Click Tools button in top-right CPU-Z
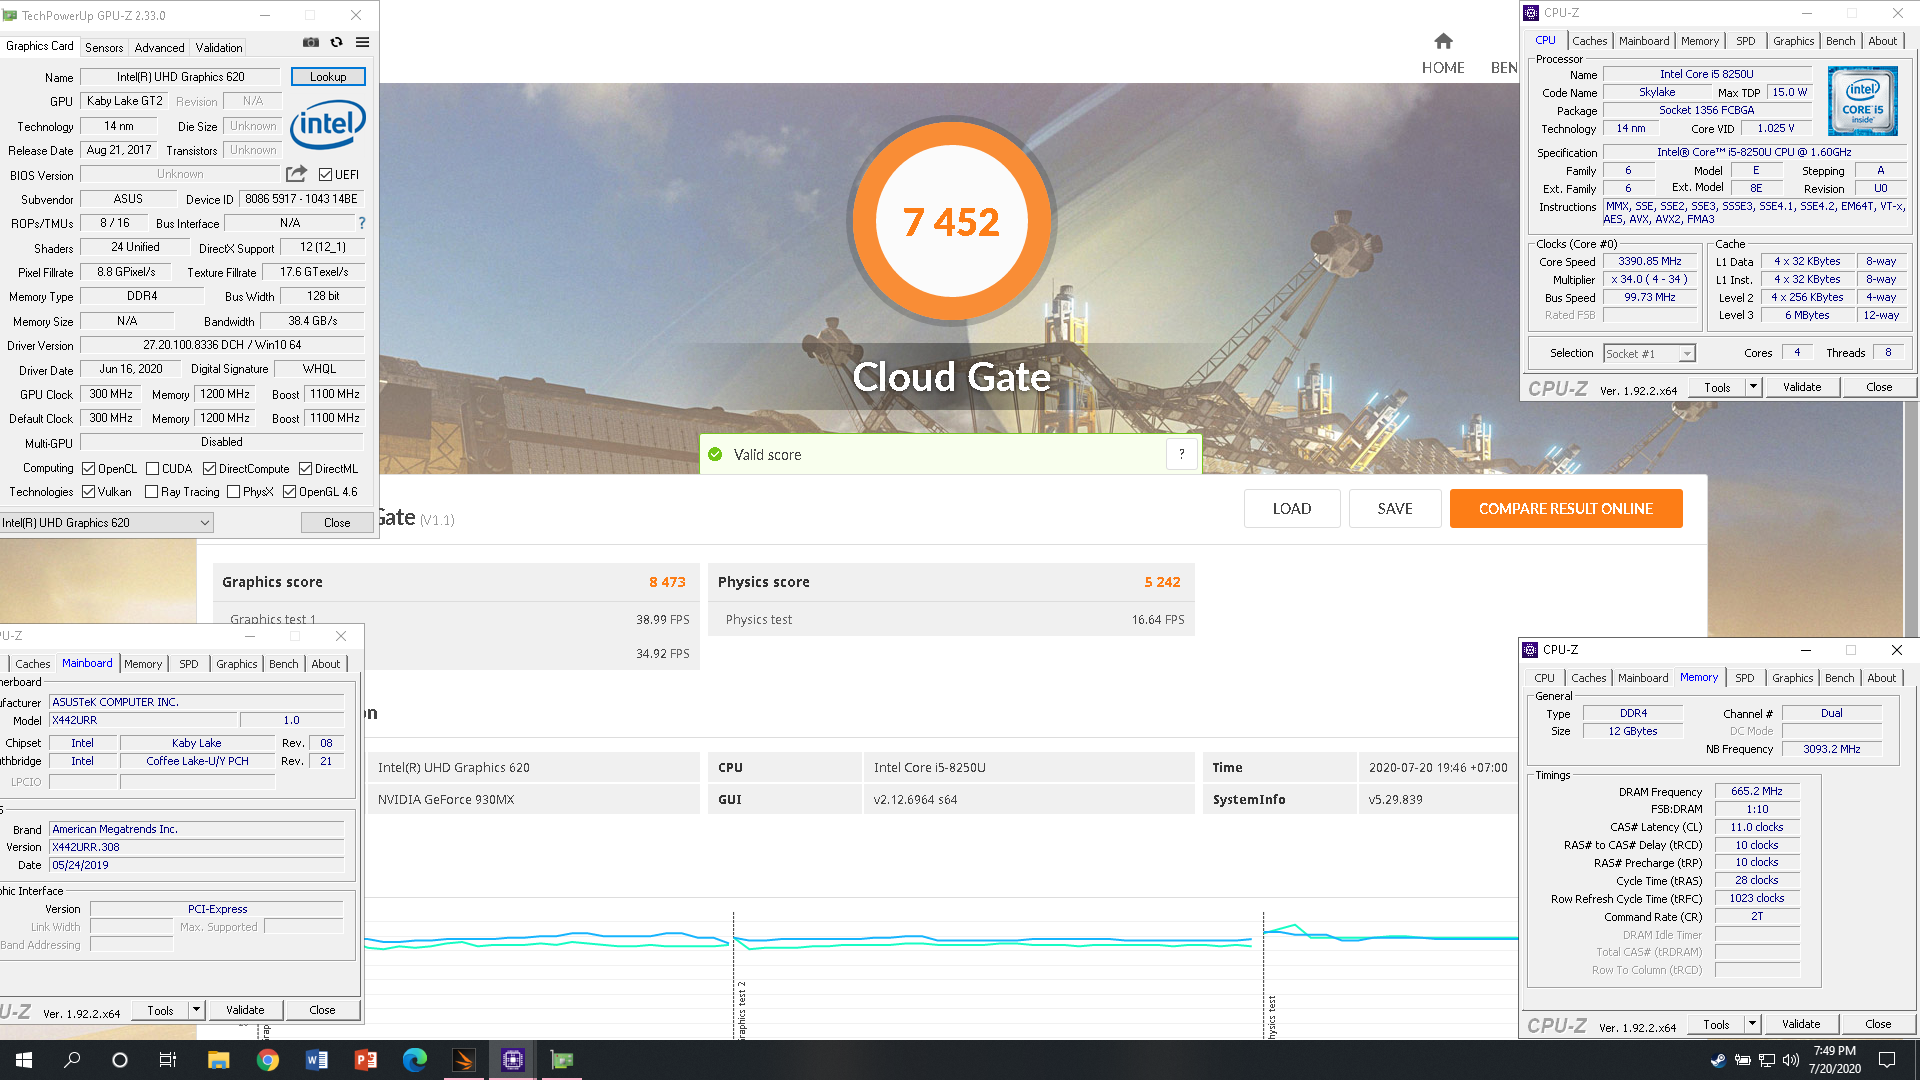The height and width of the screenshot is (1080, 1920). point(1717,387)
